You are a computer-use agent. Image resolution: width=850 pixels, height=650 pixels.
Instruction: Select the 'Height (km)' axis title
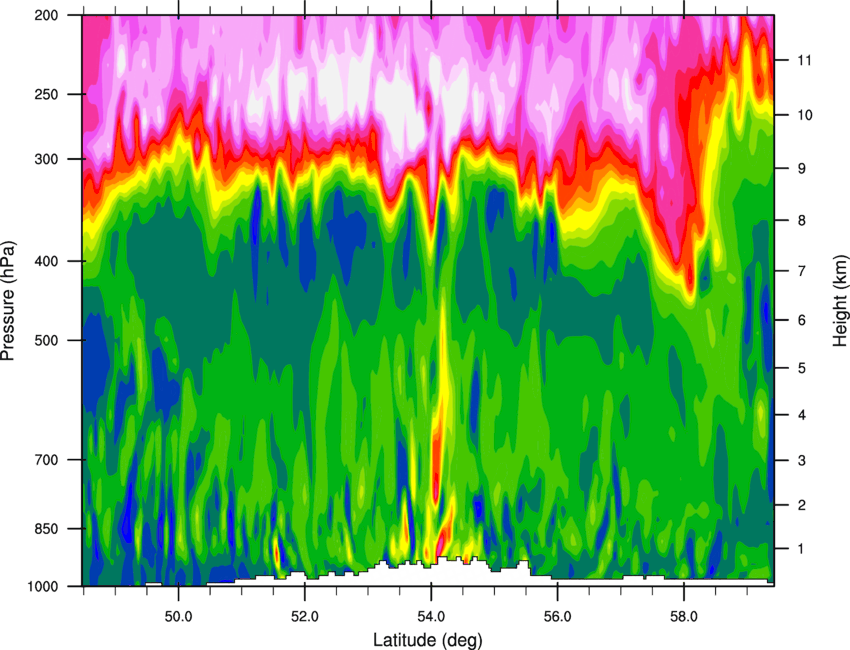tap(840, 300)
